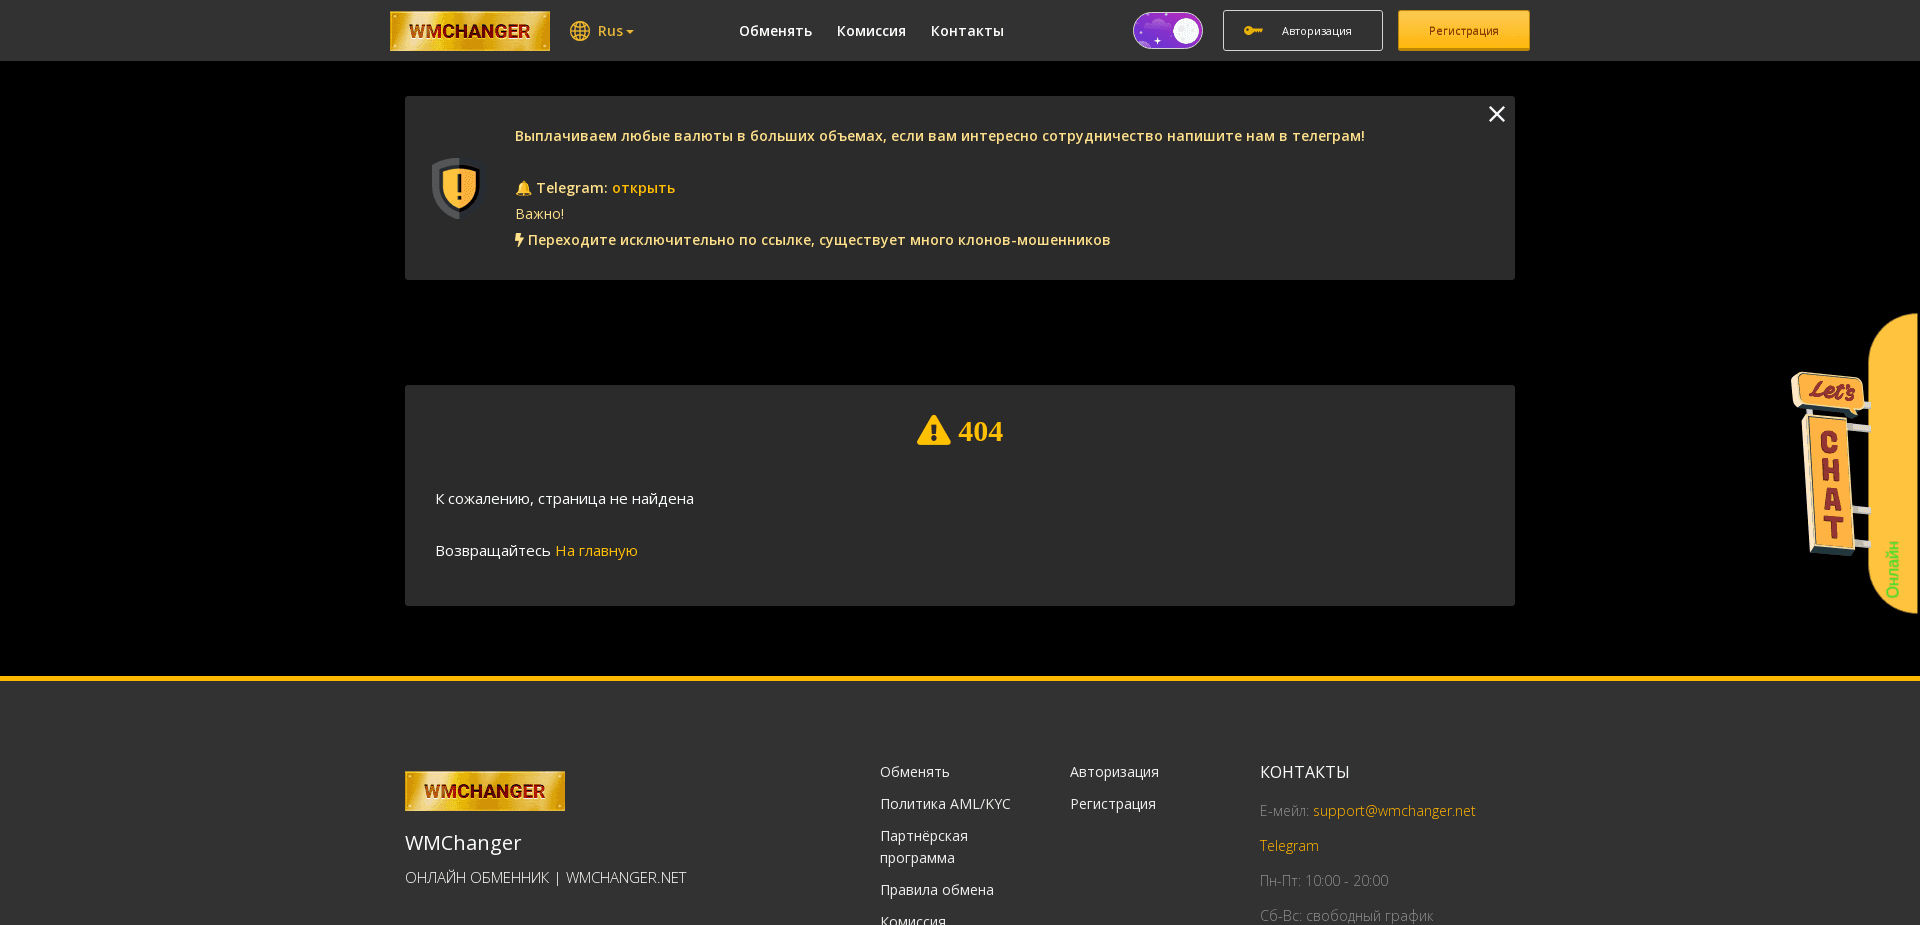Image resolution: width=1920 pixels, height=925 pixels.
Task: Dismiss the warning notice with the X
Action: pos(1496,114)
